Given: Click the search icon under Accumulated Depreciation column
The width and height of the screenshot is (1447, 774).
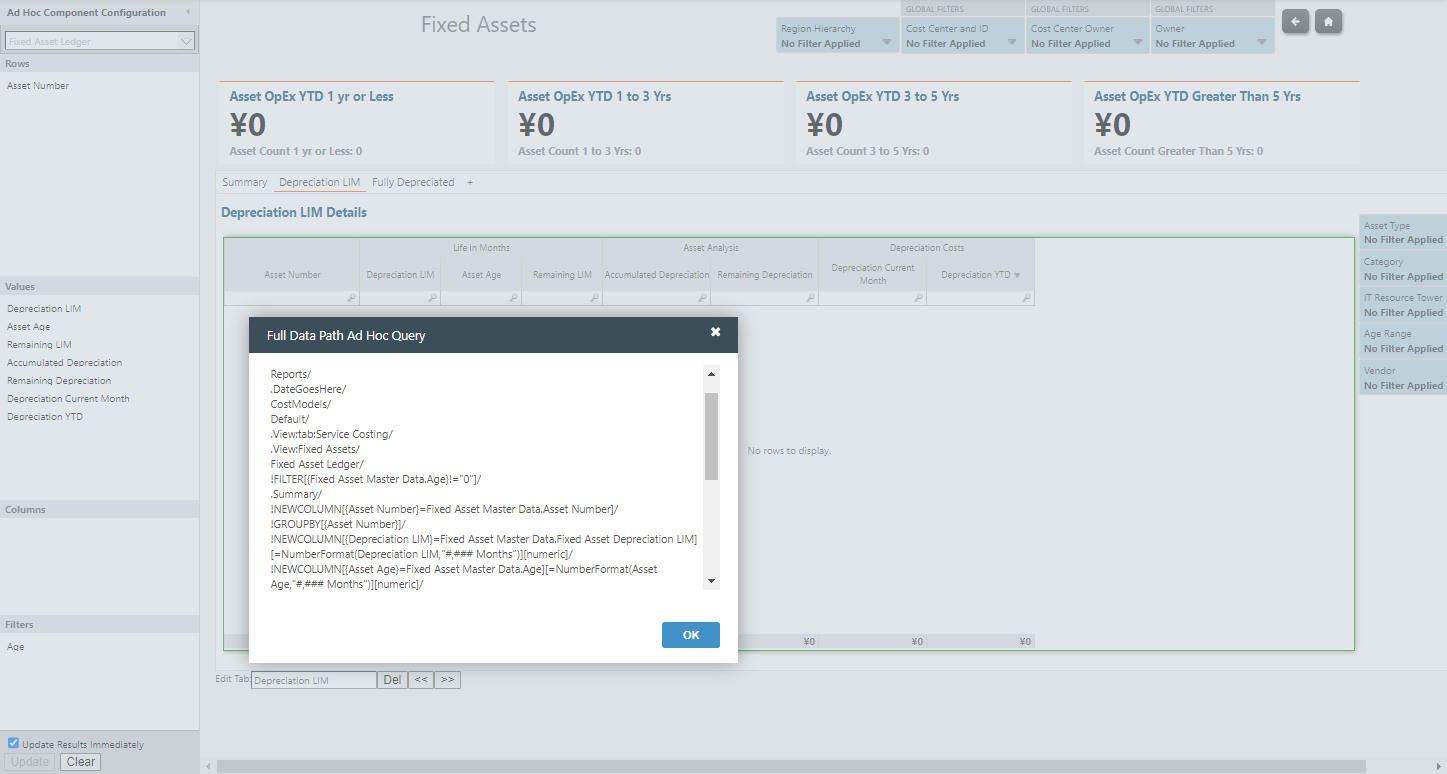Looking at the screenshot, I should [702, 298].
